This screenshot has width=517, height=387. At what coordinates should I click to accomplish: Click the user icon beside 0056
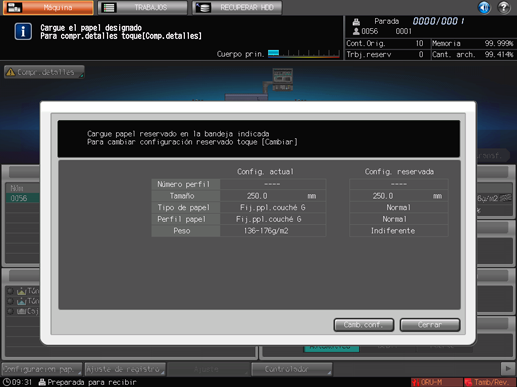click(356, 31)
